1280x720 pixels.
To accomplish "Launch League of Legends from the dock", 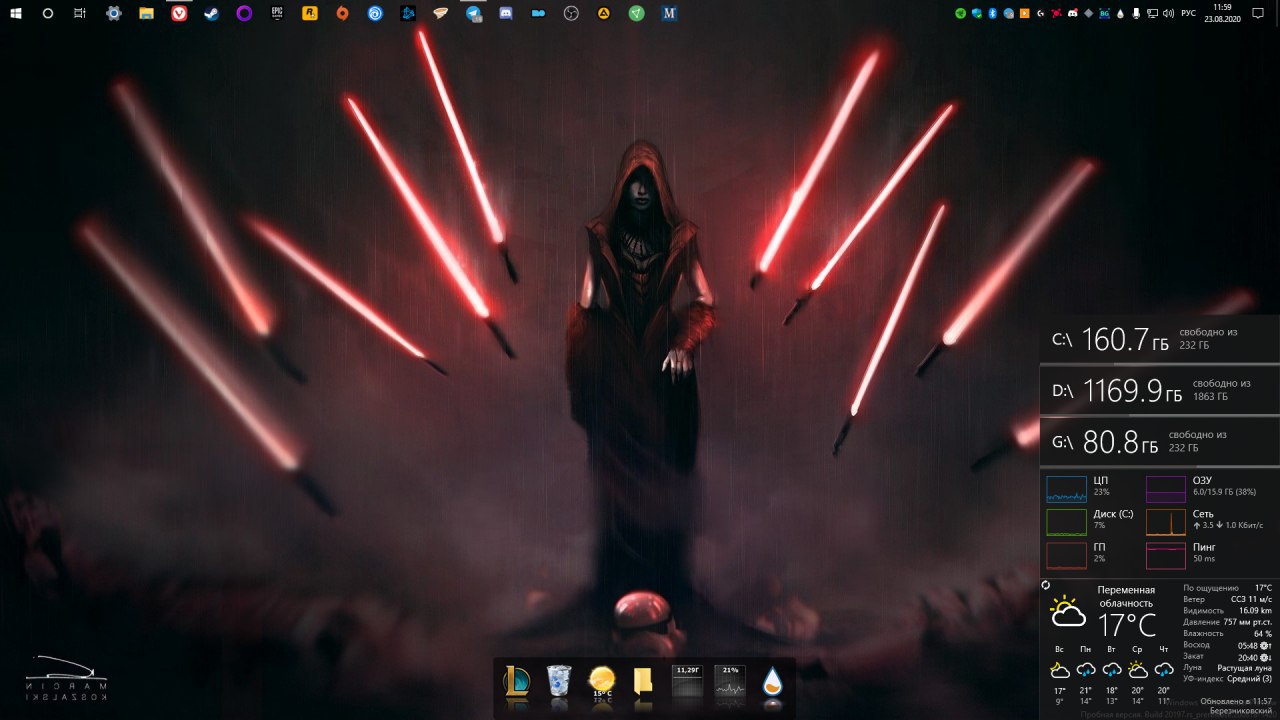I will (x=516, y=682).
